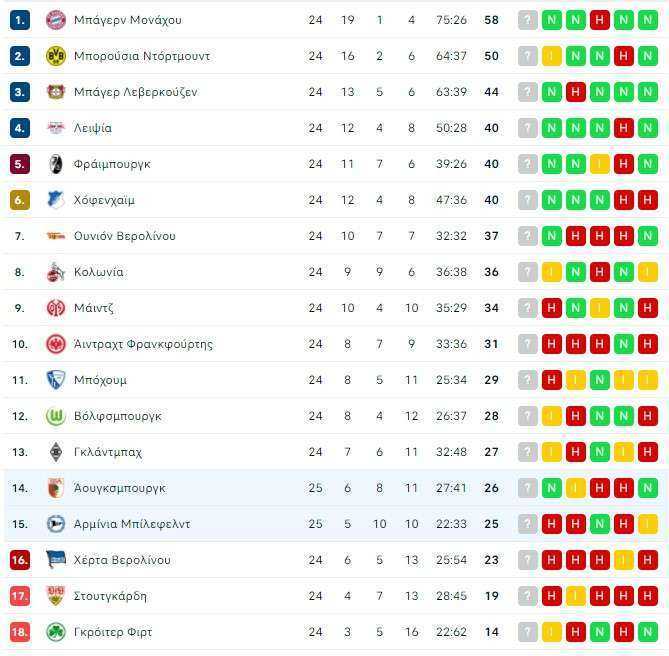Click the Hertha Berlin flag logo

click(56, 560)
